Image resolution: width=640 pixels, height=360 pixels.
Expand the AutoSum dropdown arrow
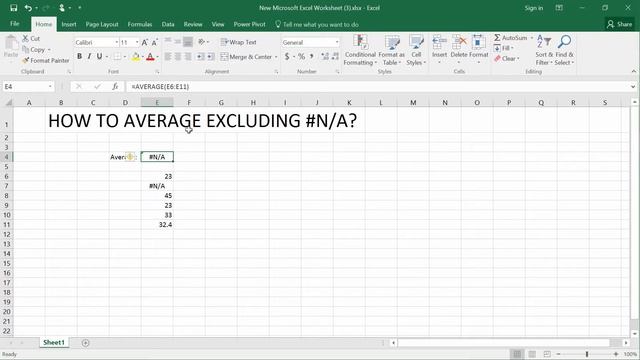coord(532,38)
